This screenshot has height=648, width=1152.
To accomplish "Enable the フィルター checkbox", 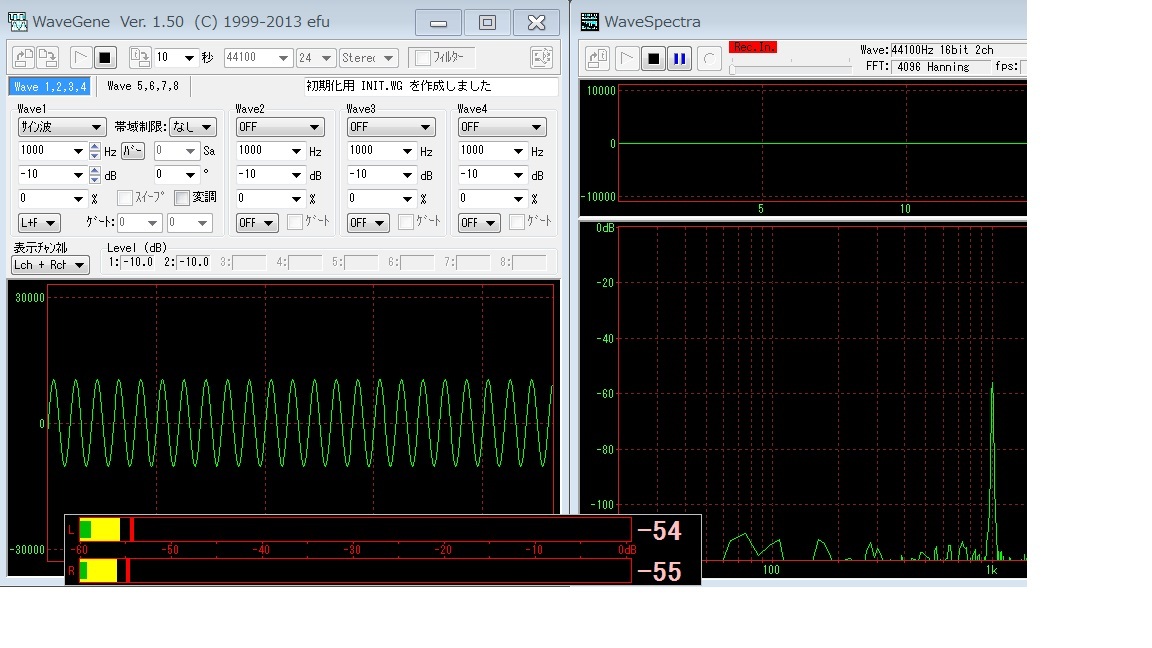I will coord(423,57).
